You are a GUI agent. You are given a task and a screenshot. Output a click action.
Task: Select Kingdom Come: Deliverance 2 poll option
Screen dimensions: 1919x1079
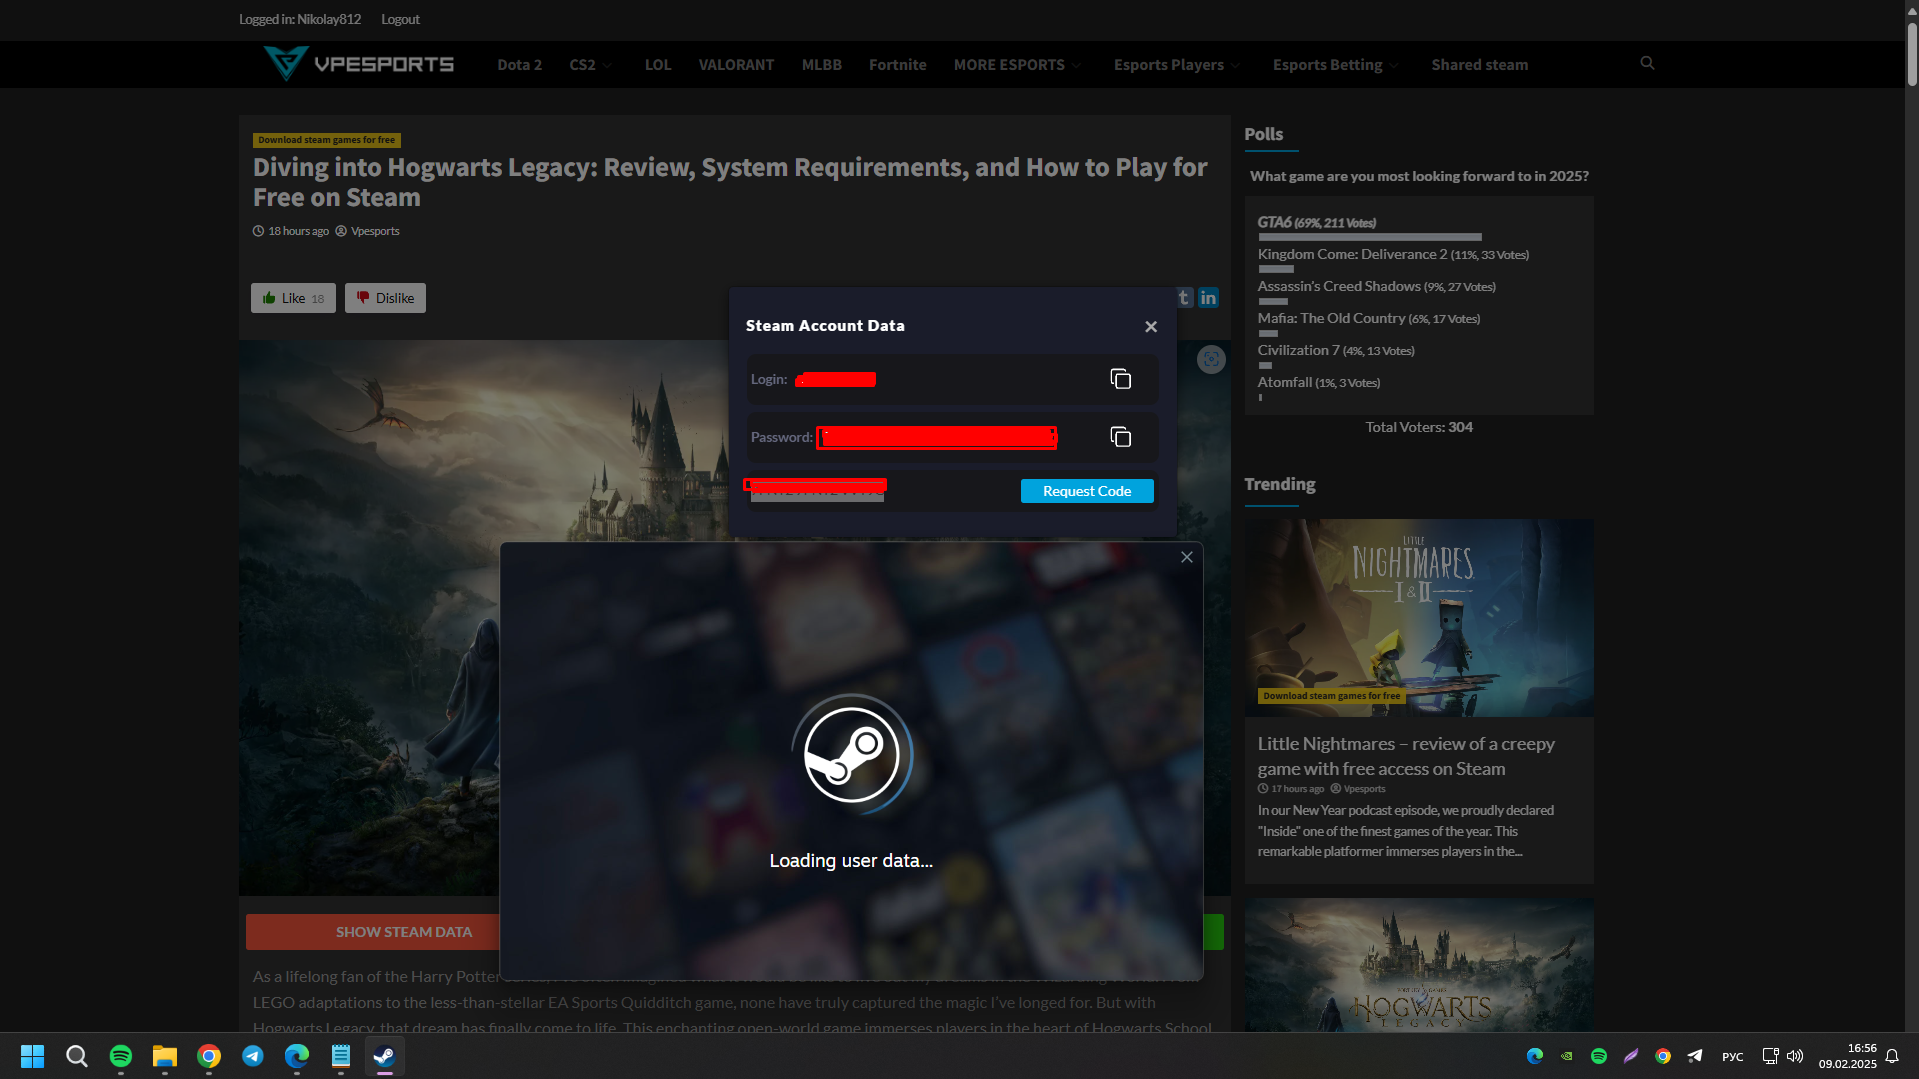1393,255
